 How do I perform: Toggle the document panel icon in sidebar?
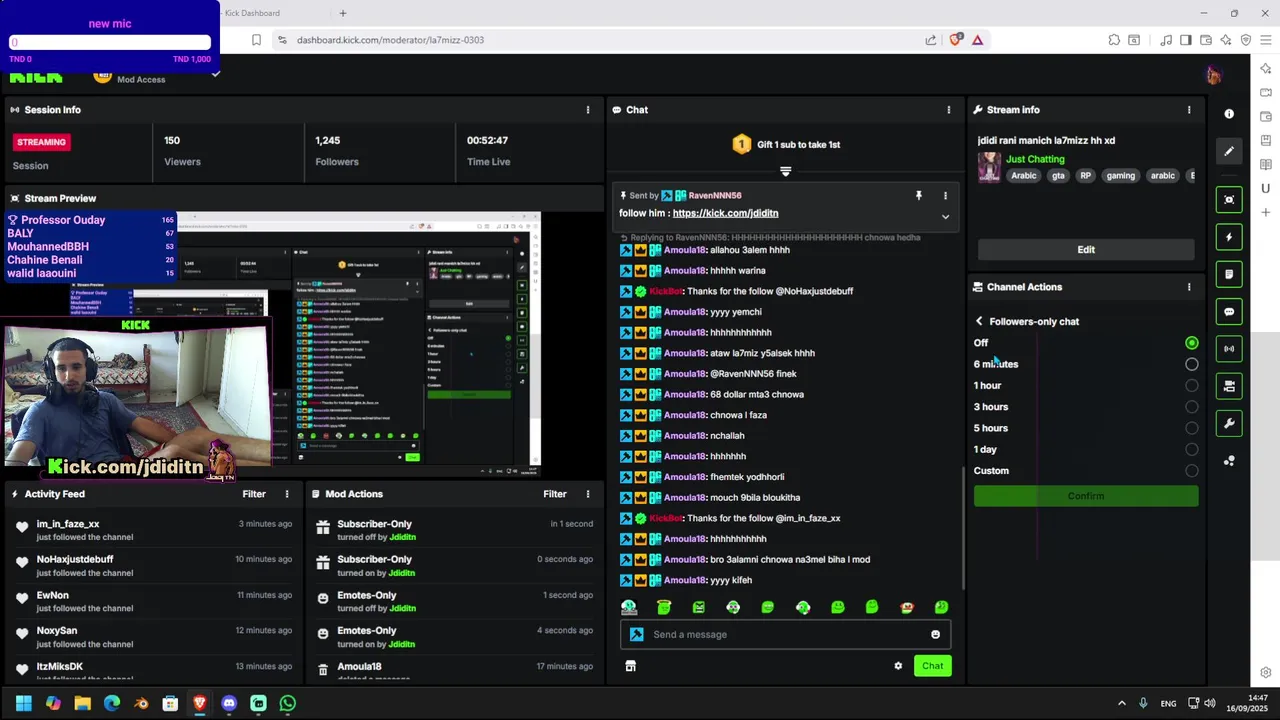(1229, 274)
